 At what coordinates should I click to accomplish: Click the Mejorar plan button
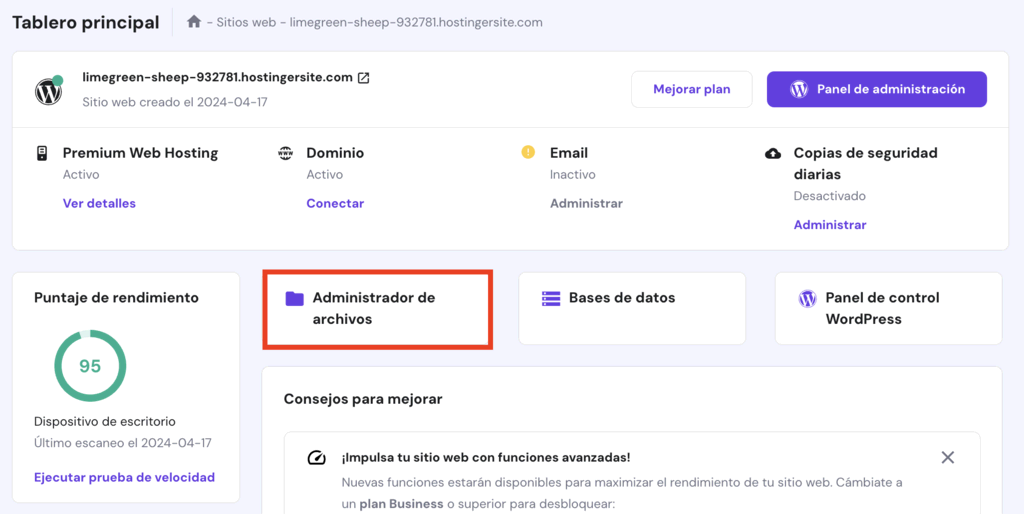click(692, 89)
